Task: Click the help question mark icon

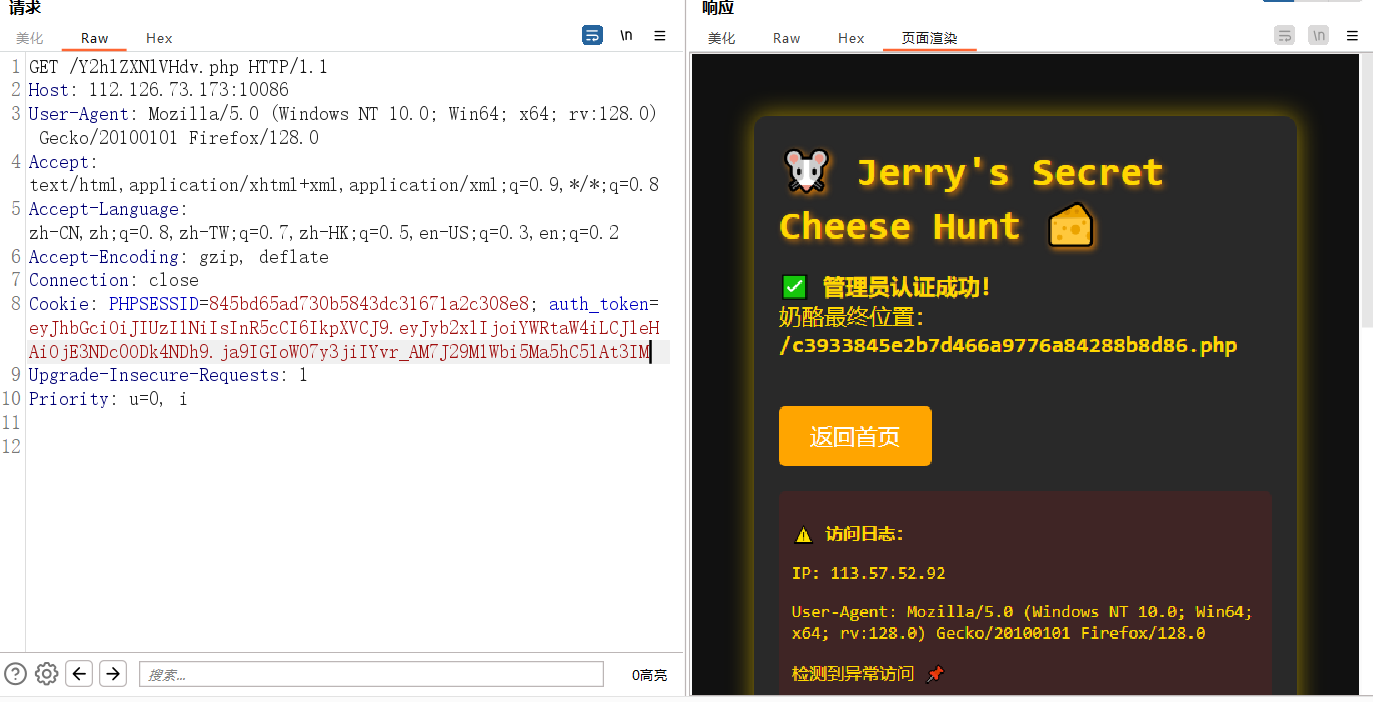Action: [x=15, y=674]
